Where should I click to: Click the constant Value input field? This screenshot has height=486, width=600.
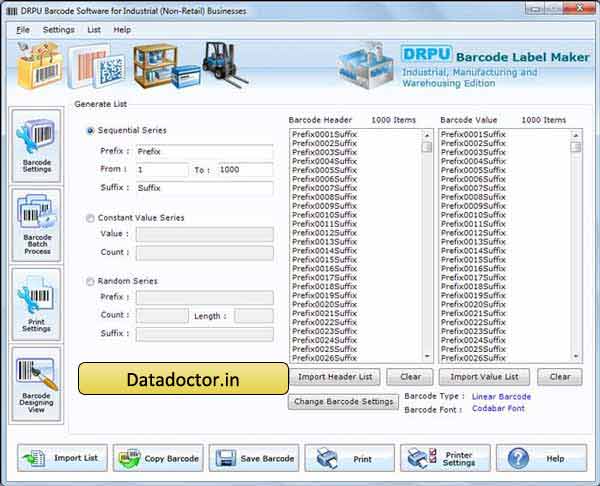click(204, 234)
